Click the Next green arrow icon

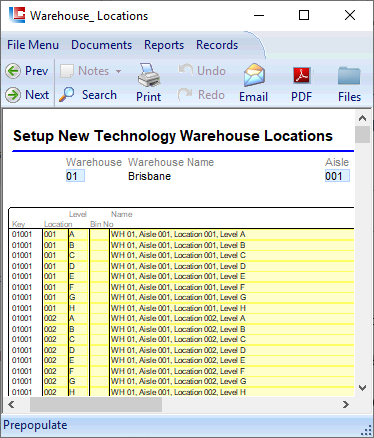pyautogui.click(x=13, y=95)
